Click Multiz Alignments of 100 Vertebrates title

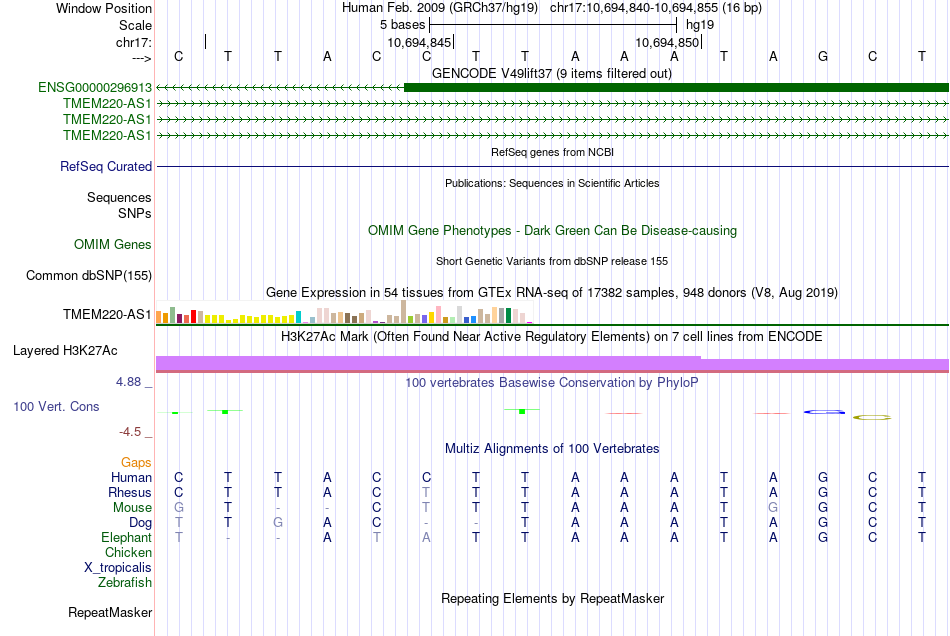click(552, 449)
